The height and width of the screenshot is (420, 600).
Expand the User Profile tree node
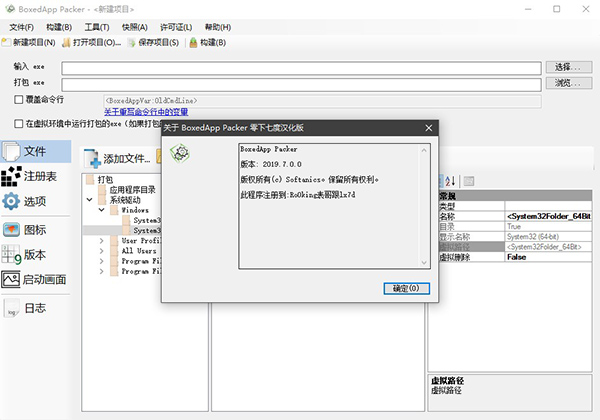pyautogui.click(x=101, y=241)
